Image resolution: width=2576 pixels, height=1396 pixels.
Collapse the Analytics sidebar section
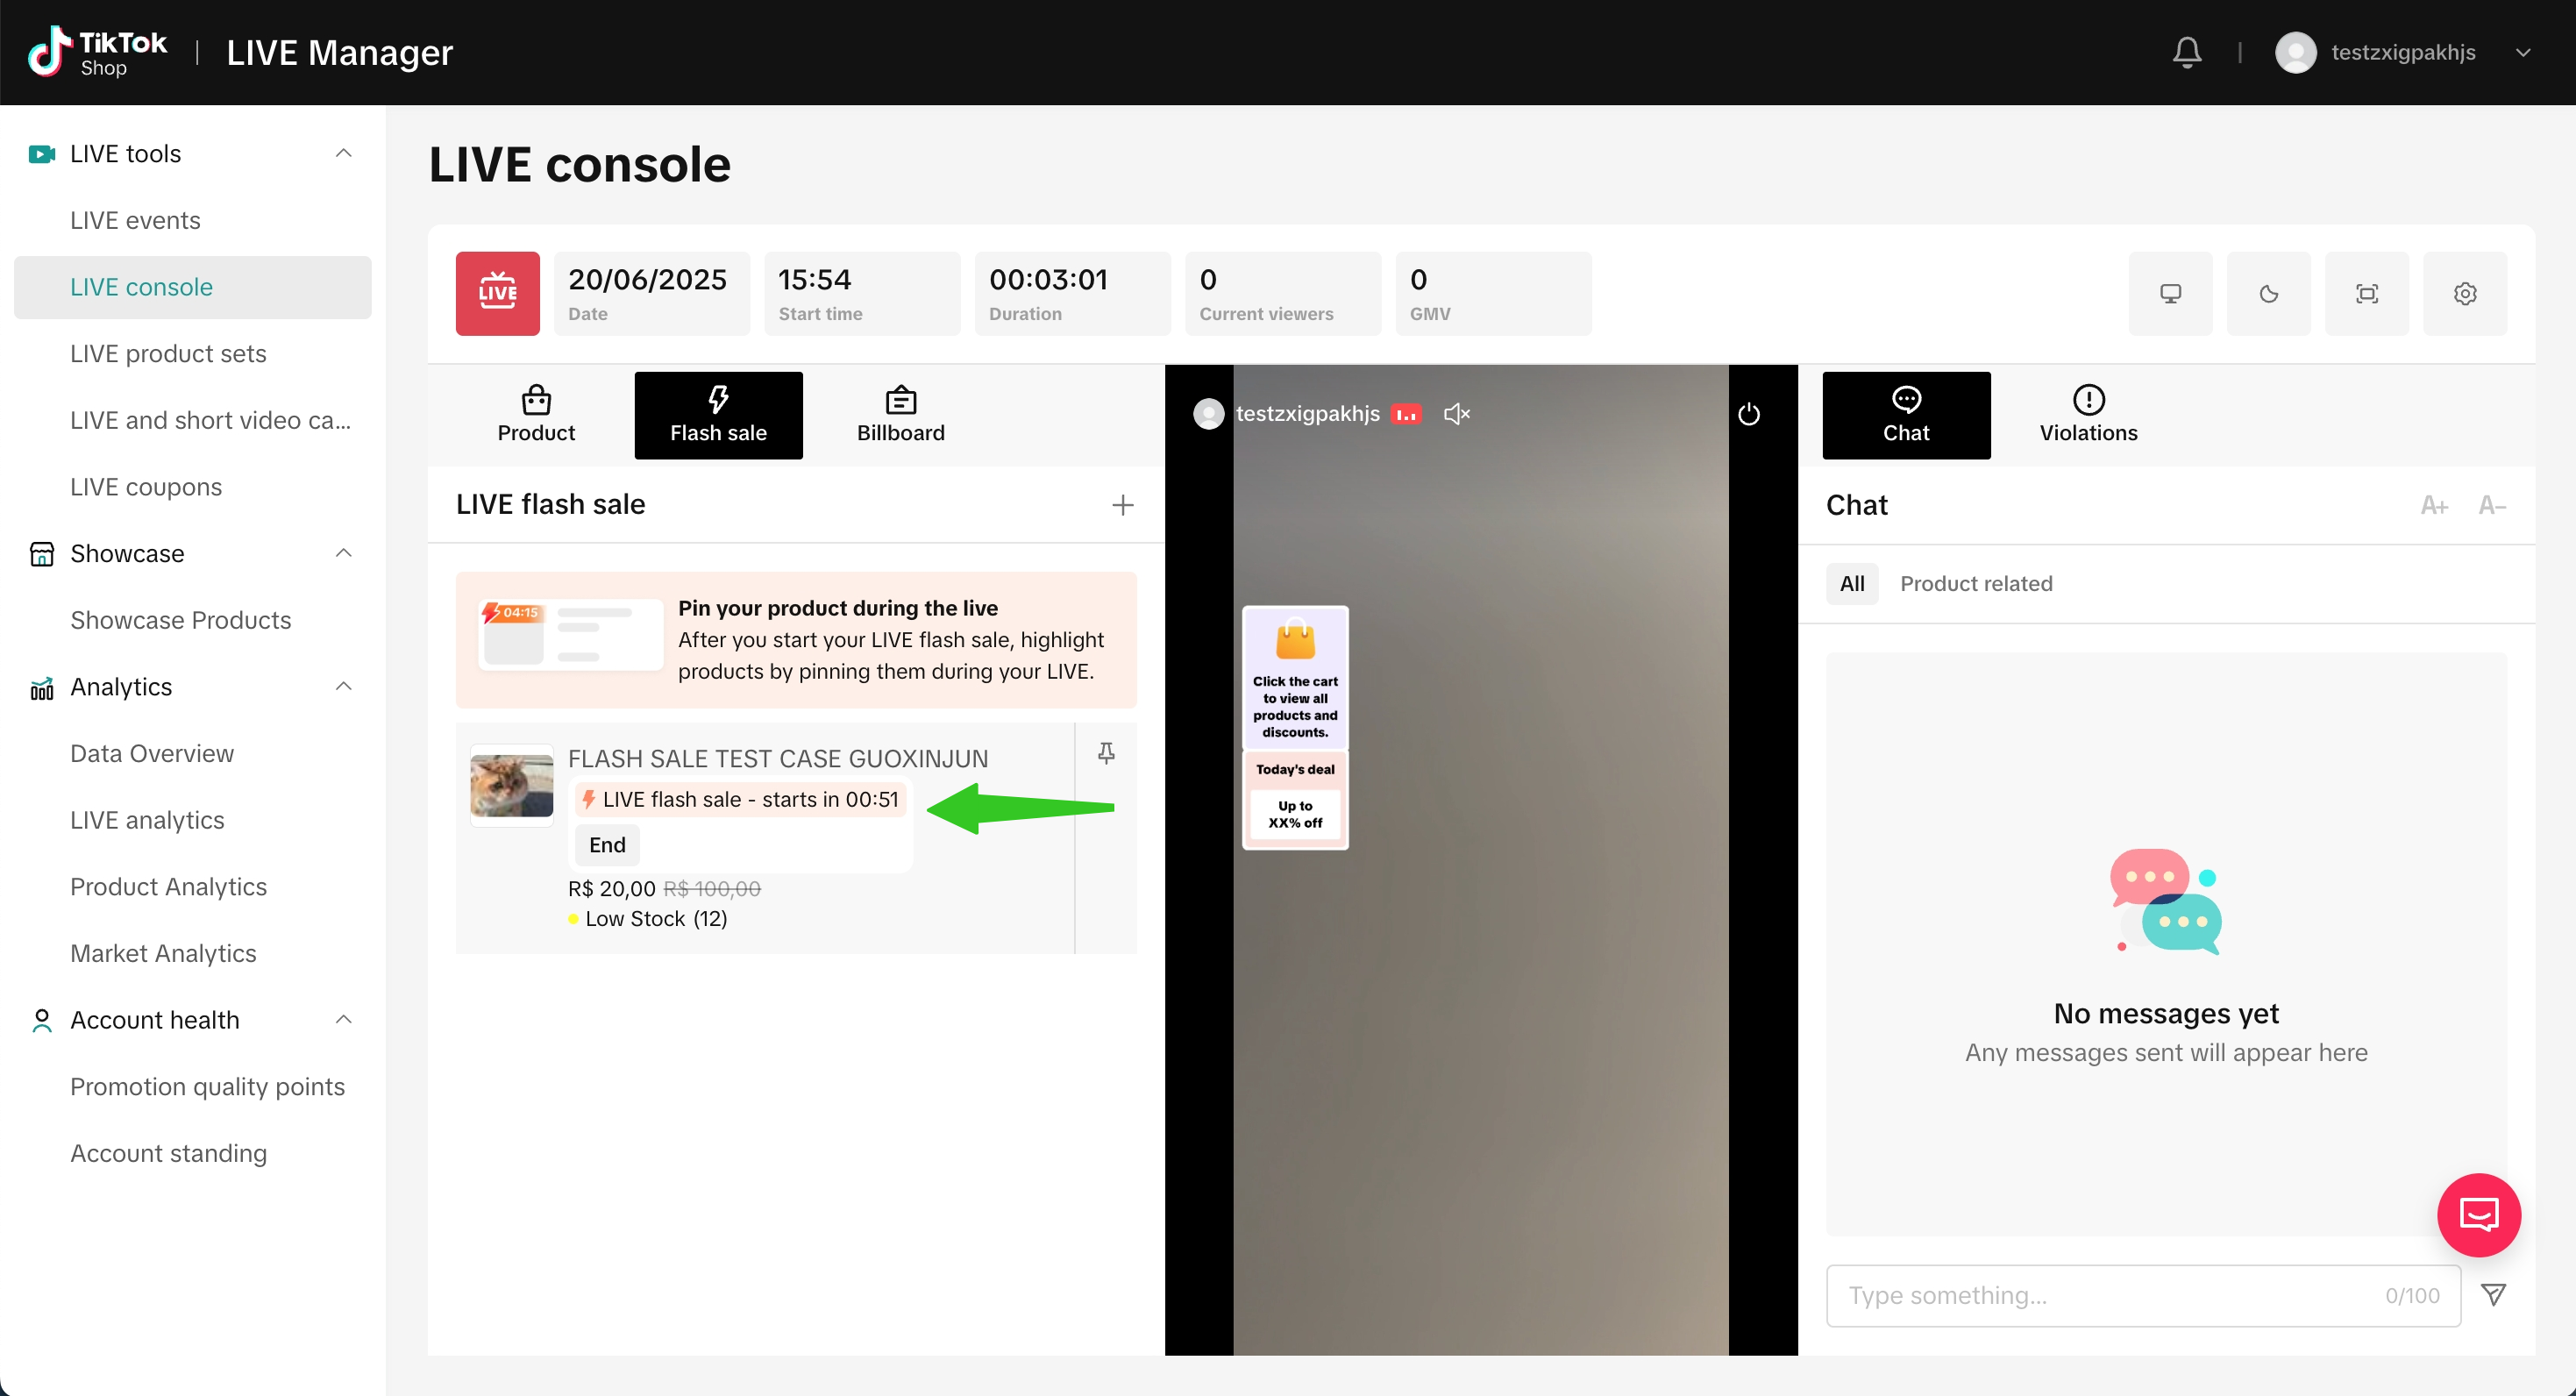pyautogui.click(x=343, y=687)
